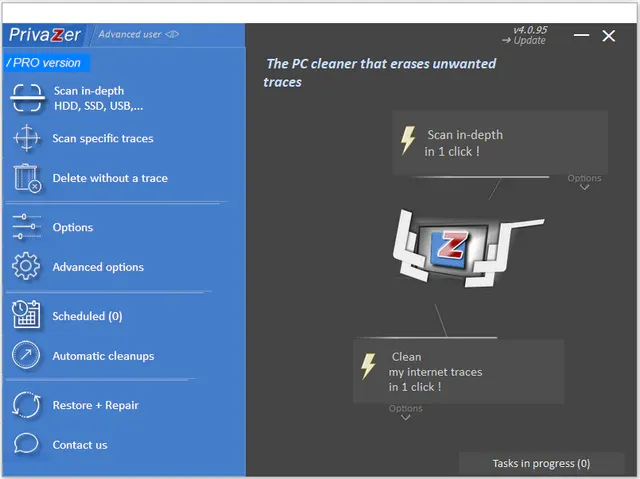Expand Options under Scan in-depth tile
Screen dimensions: 640x479
tap(584, 182)
